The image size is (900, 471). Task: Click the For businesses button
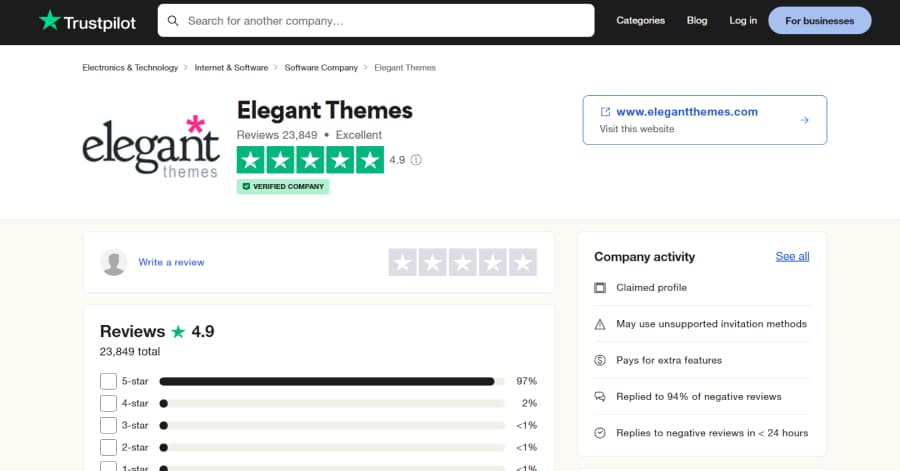(819, 20)
